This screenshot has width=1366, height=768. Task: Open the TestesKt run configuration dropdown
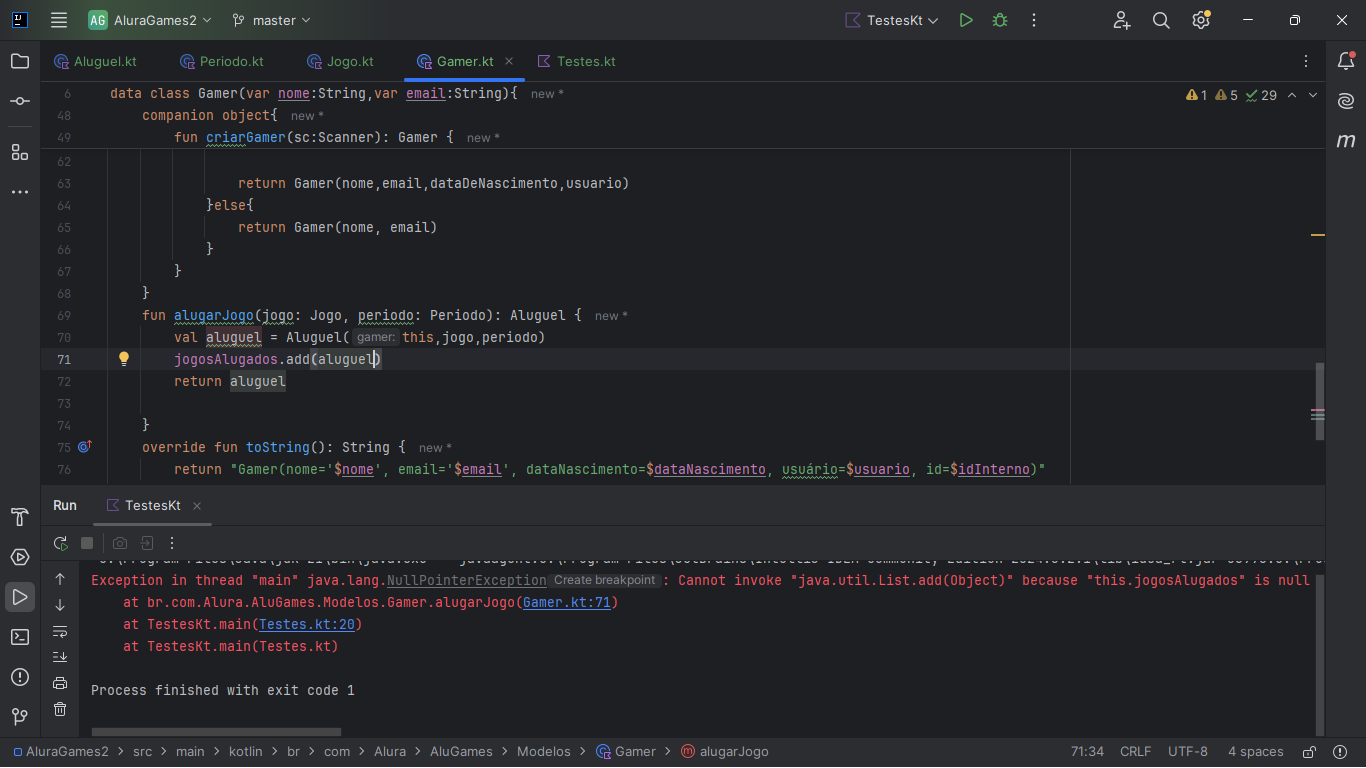[892, 20]
